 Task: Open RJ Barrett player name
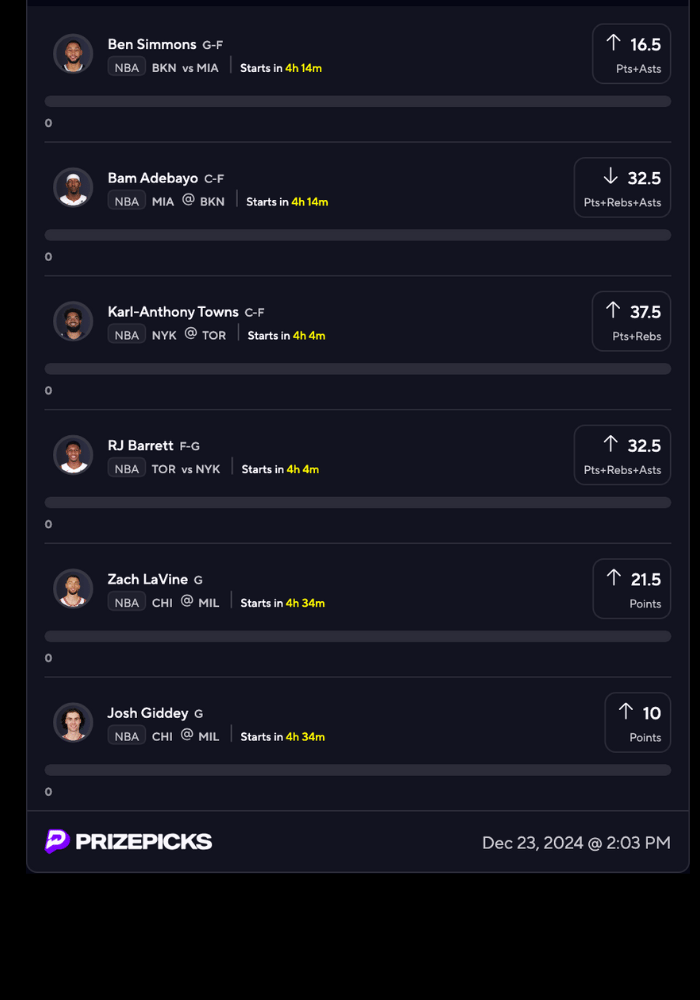tap(141, 445)
